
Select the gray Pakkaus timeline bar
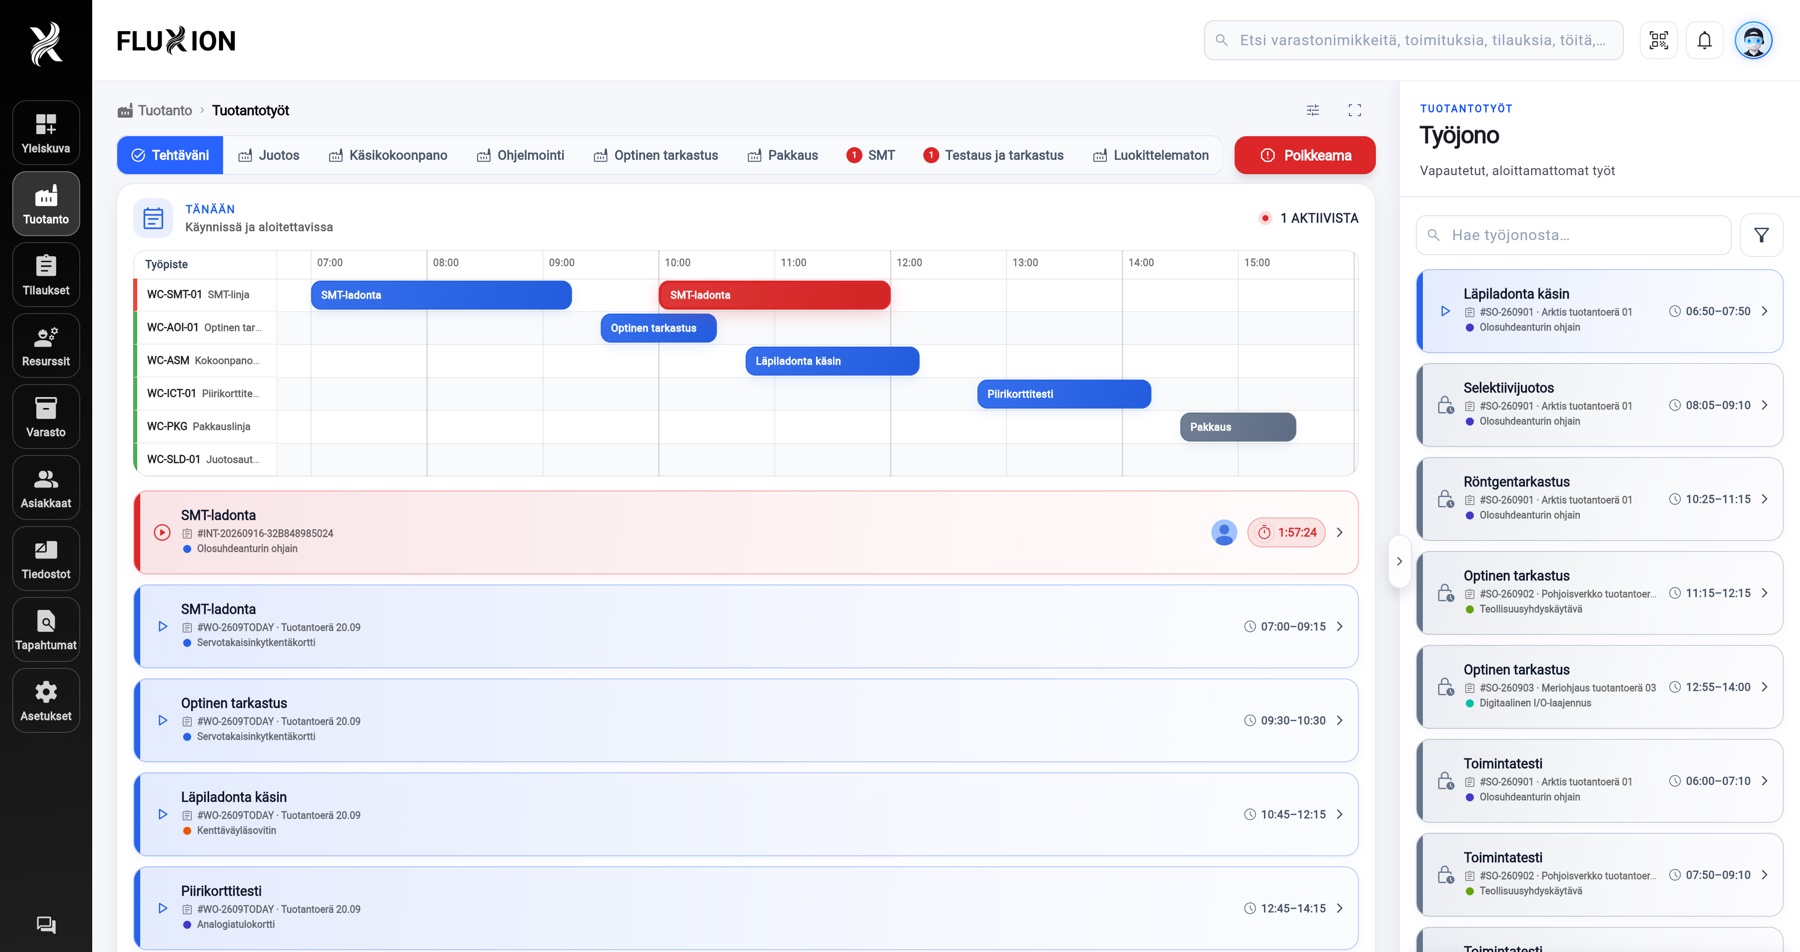click(1238, 427)
